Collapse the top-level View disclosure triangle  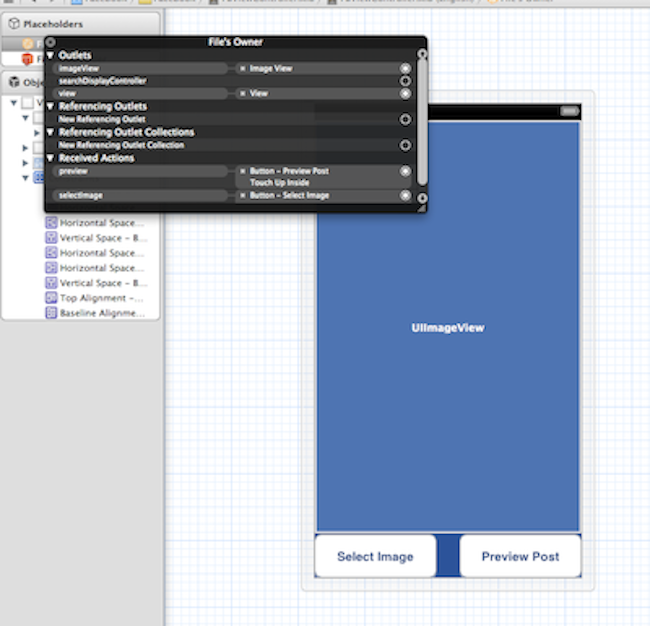[x=14, y=102]
